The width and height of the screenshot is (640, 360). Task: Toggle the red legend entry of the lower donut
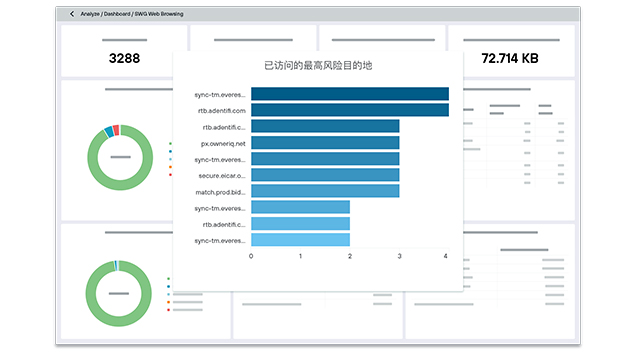[169, 310]
